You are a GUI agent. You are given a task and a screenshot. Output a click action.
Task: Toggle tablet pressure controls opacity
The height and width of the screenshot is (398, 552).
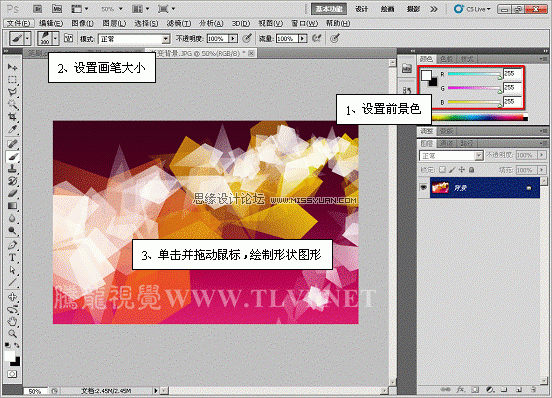click(x=247, y=38)
